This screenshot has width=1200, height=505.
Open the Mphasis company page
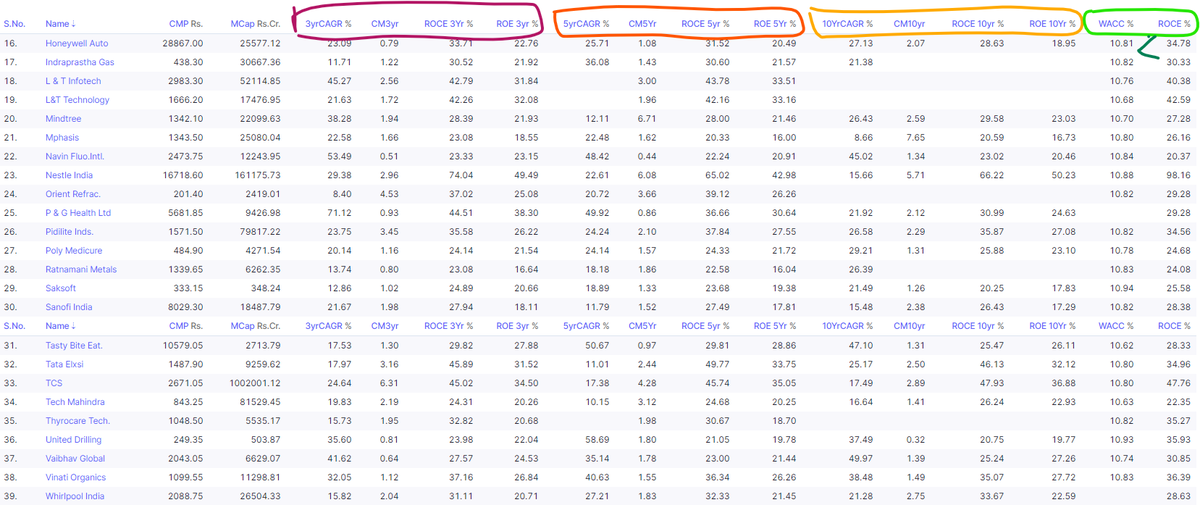64,138
